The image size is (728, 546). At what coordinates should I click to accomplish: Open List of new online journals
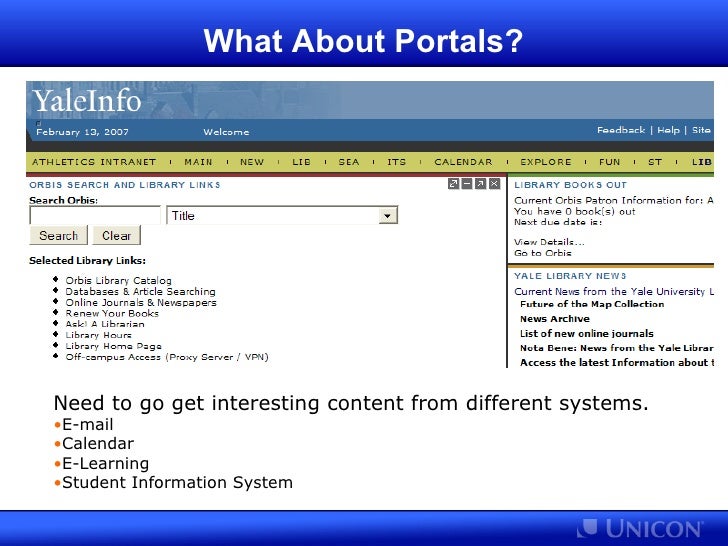click(x=586, y=333)
